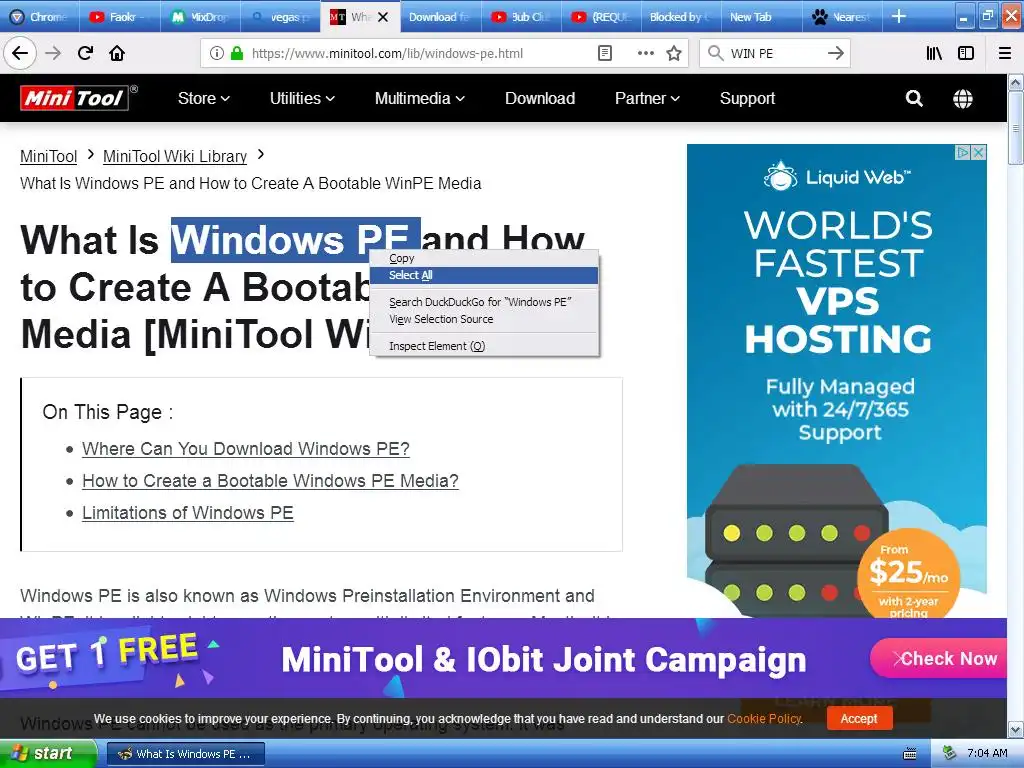Switch to the vegas search tab
The width and height of the screenshot is (1024, 768).
[281, 17]
